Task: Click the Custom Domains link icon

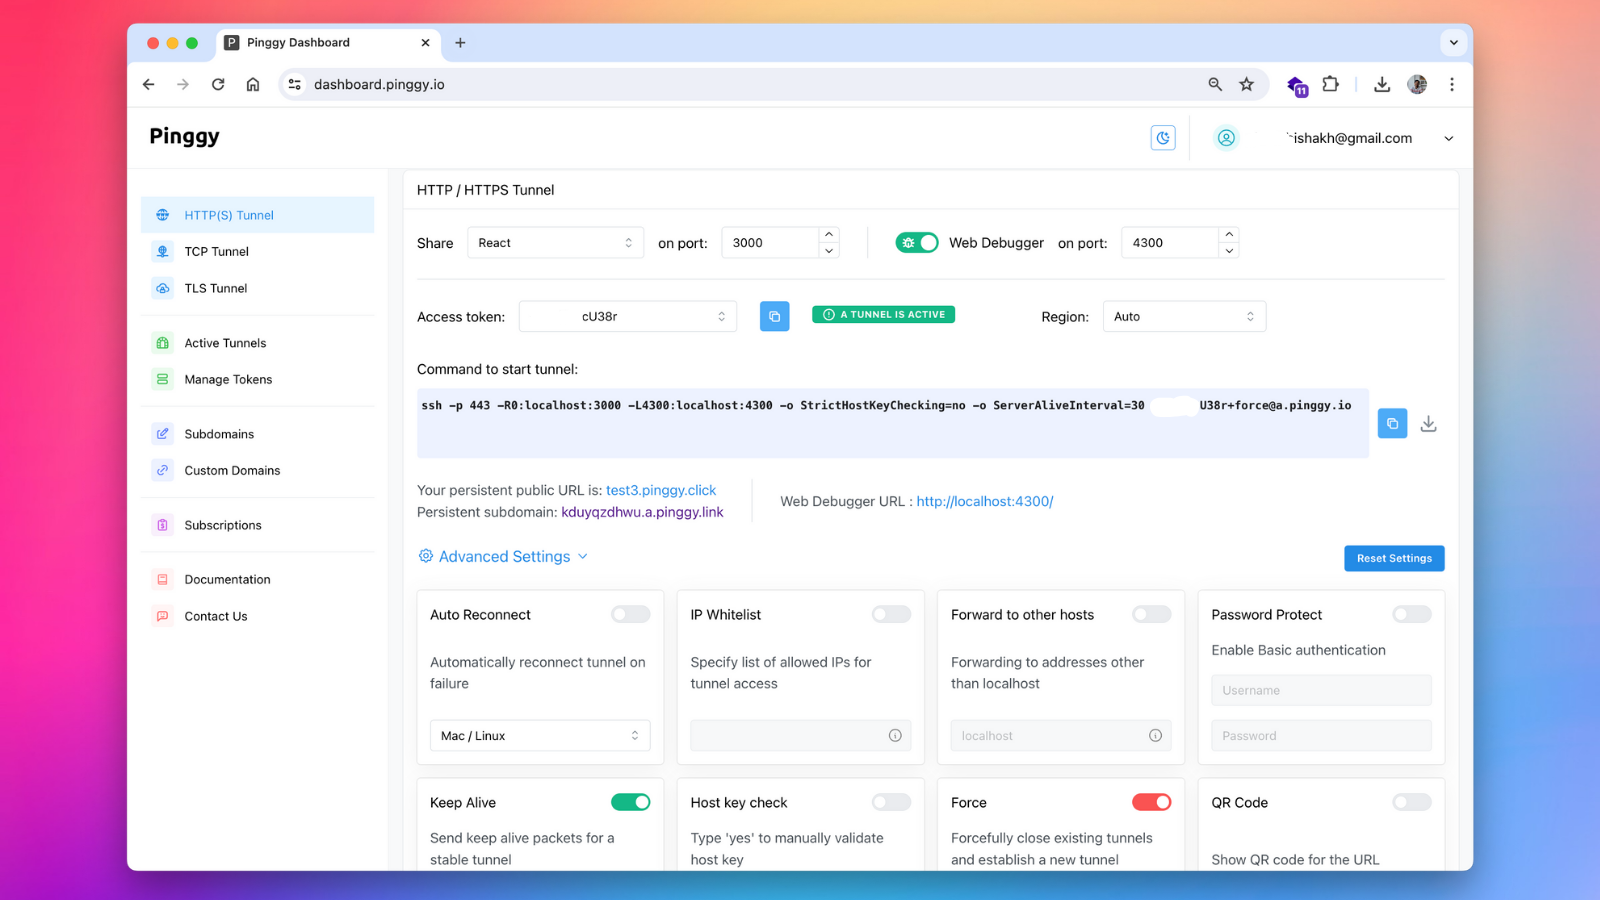Action: (x=162, y=470)
